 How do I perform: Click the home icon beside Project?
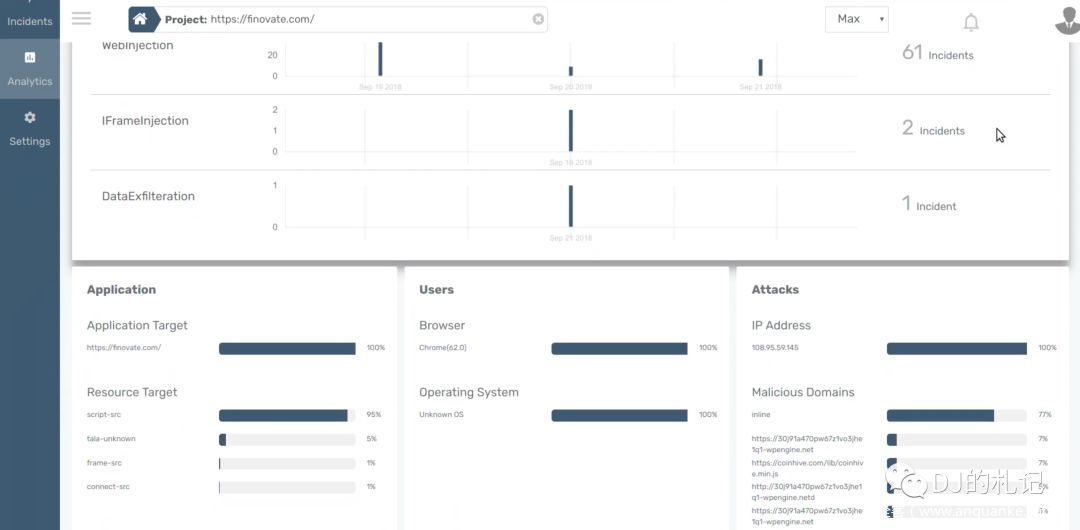142,19
